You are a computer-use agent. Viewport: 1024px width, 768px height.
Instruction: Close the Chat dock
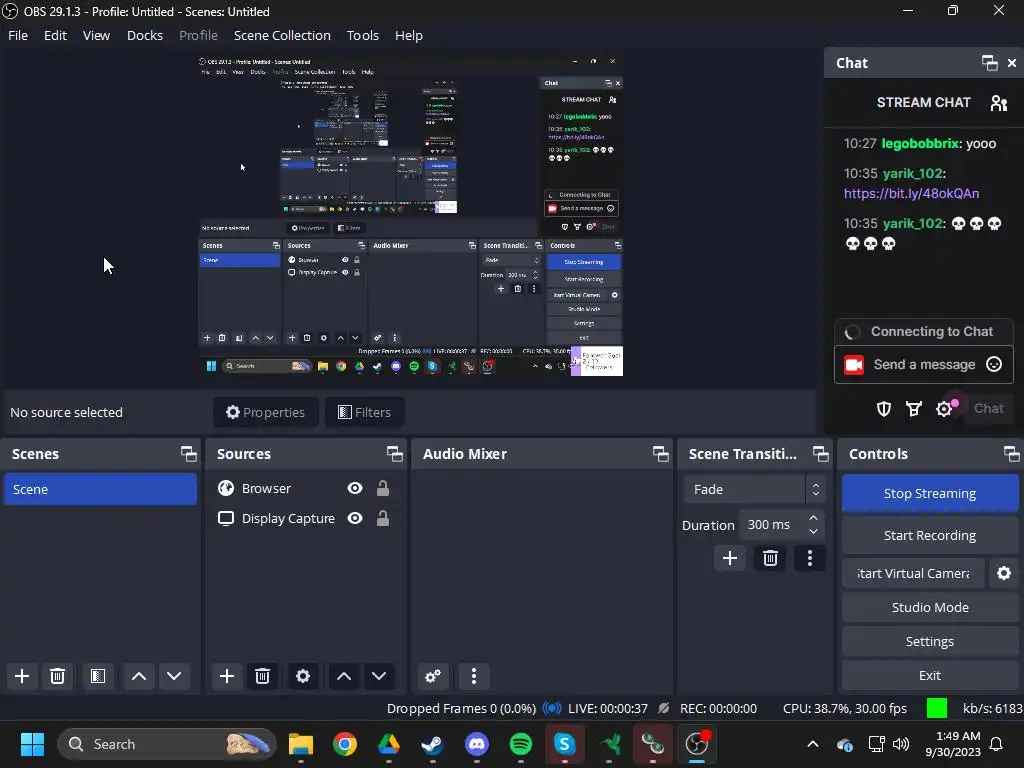[1012, 63]
